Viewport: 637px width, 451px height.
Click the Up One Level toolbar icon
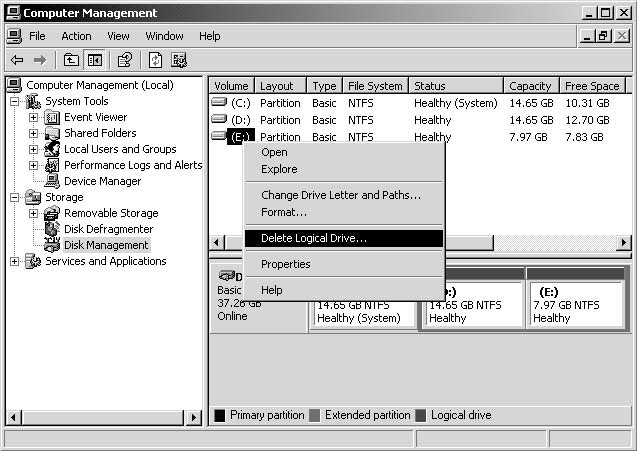(71, 60)
